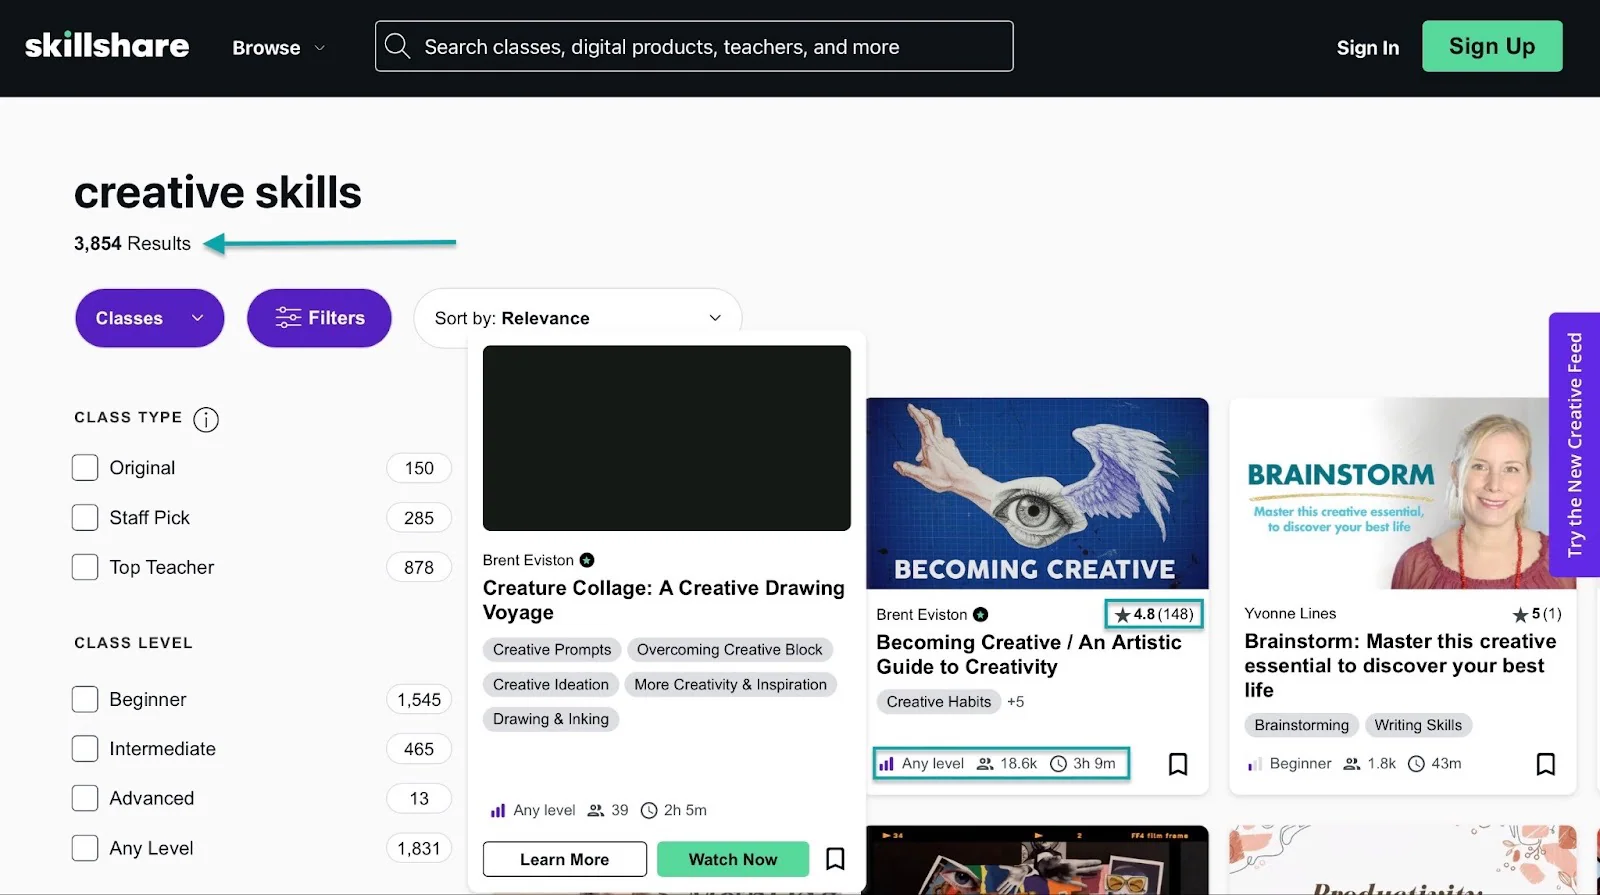Click the level bars icon beside Beginner on Brainstorm
The height and width of the screenshot is (895, 1600).
click(x=1254, y=764)
